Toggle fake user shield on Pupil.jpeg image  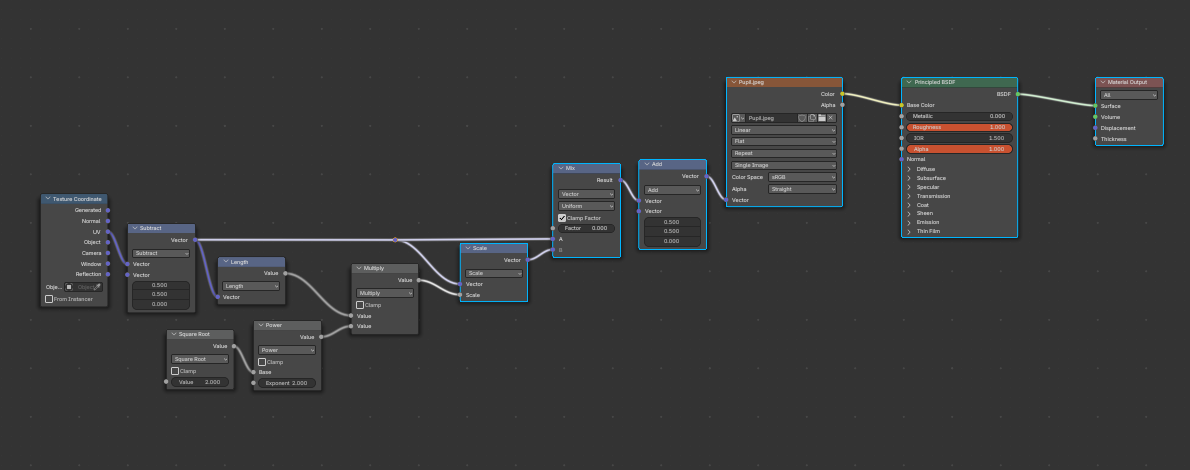pos(802,118)
